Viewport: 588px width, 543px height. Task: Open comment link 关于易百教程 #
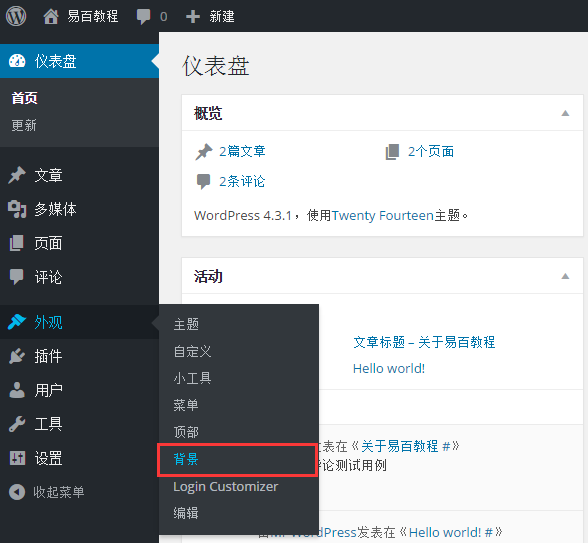405,446
